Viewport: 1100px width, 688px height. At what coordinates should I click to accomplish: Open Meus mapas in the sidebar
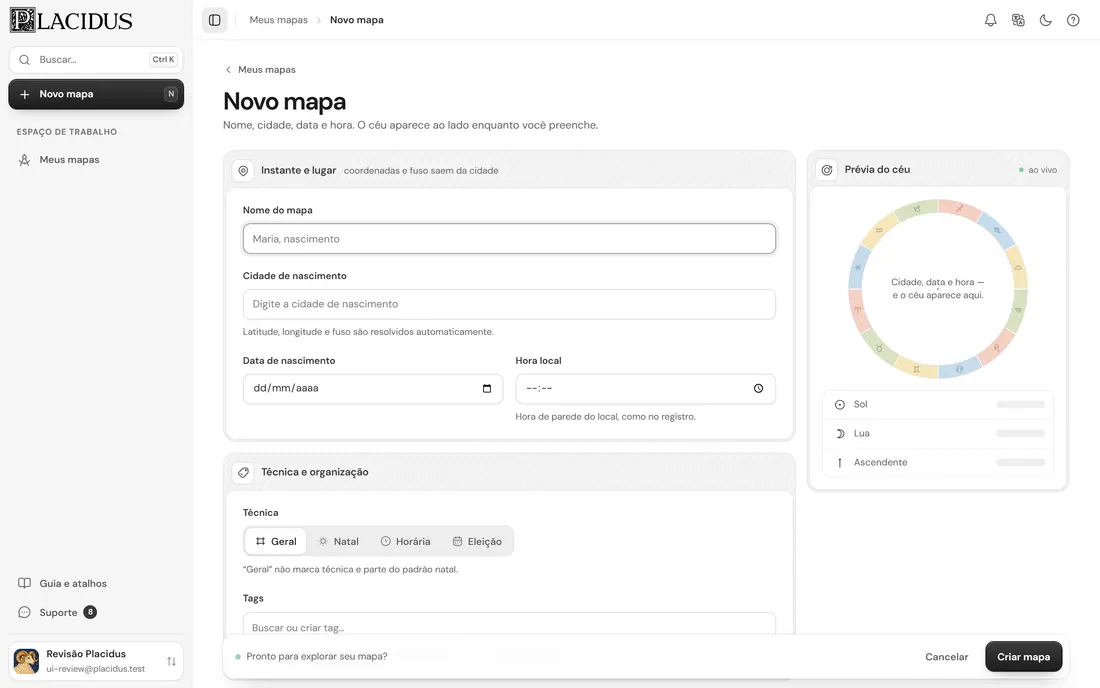tap(96, 160)
